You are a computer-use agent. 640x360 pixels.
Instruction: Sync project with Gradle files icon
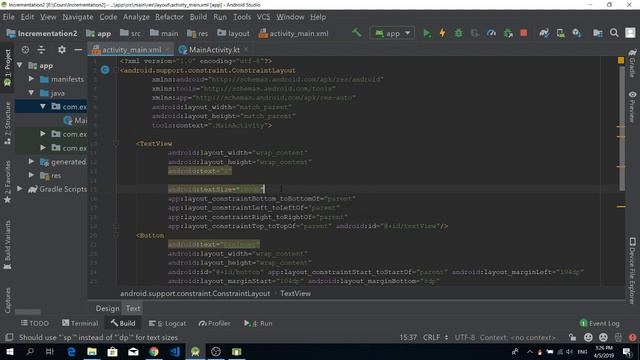point(544,33)
